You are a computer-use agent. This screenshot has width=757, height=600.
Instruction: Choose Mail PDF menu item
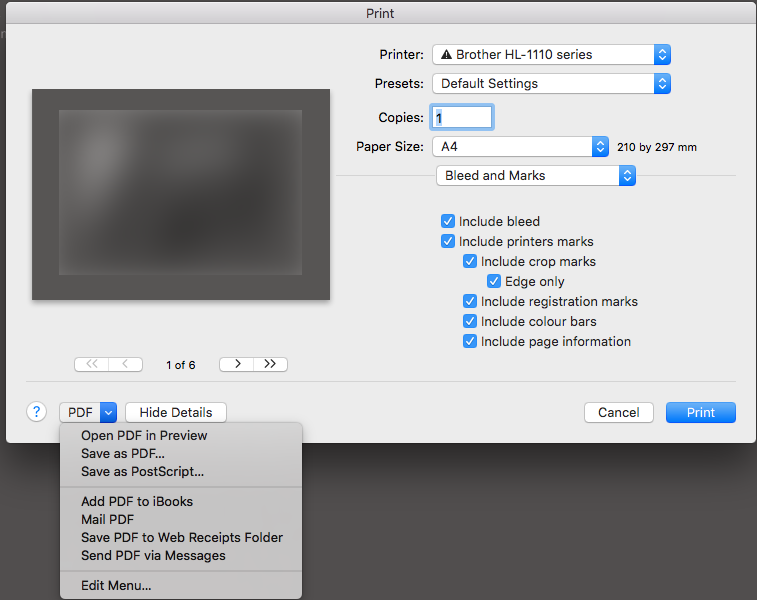click(x=181, y=519)
